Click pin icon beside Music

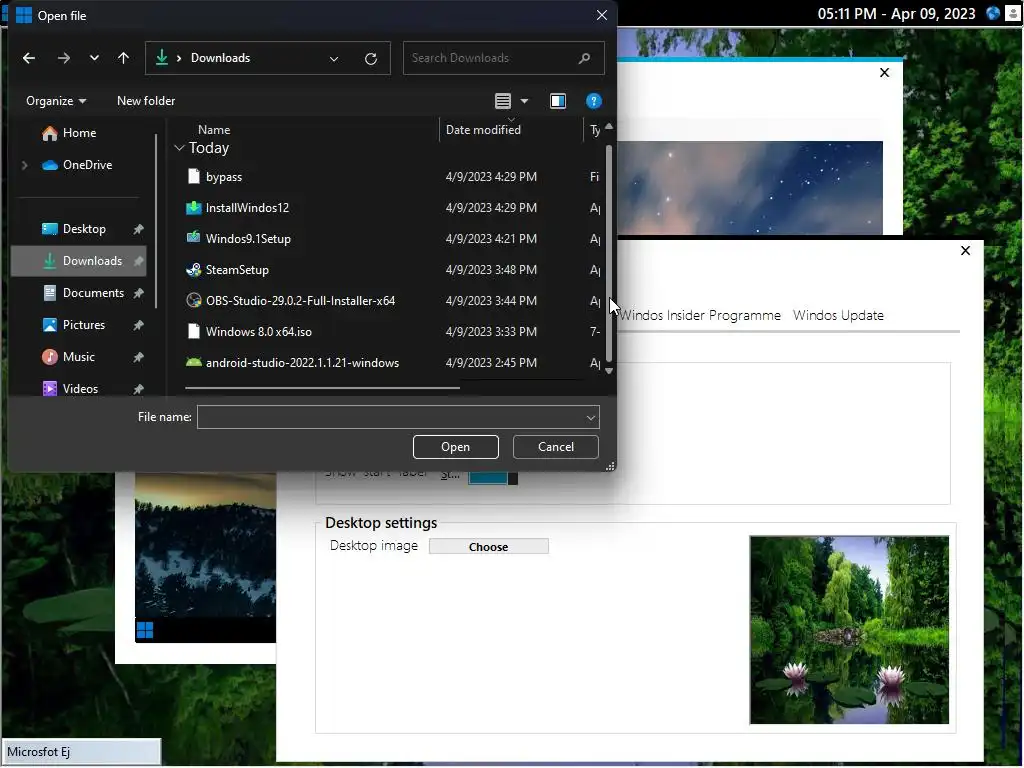[x=138, y=357]
